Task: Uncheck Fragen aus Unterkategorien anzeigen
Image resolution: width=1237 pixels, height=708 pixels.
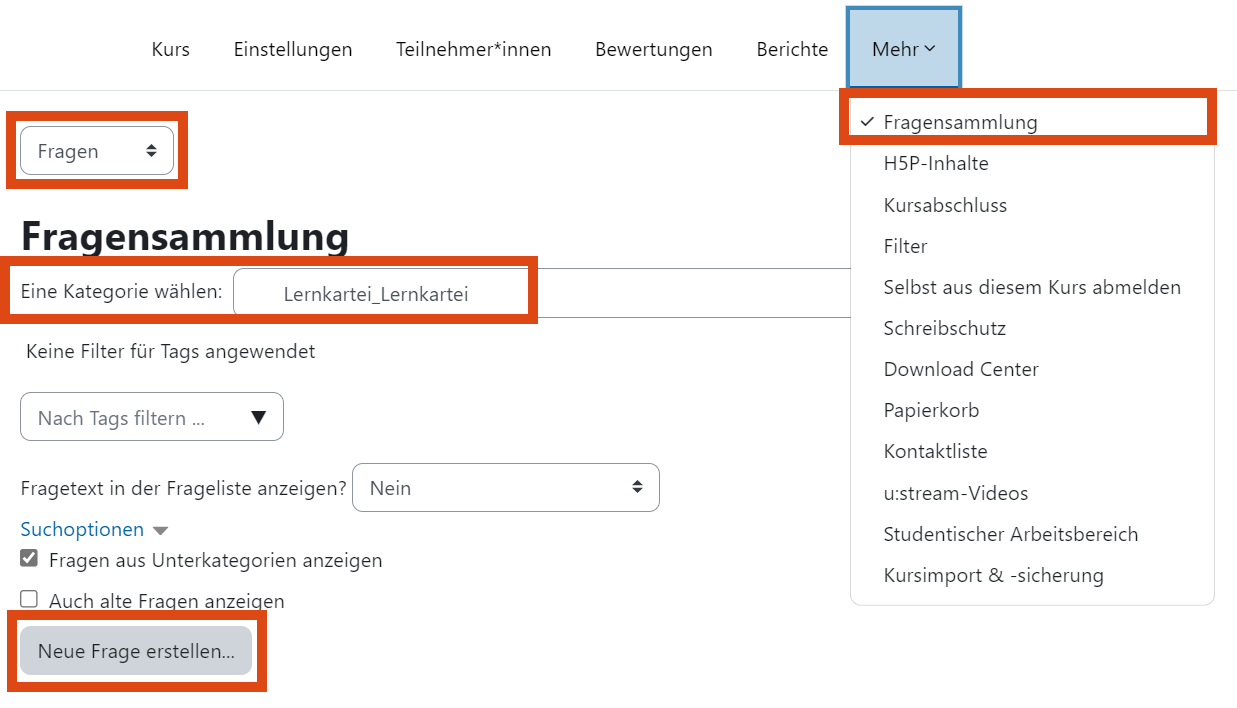Action: coord(29,558)
